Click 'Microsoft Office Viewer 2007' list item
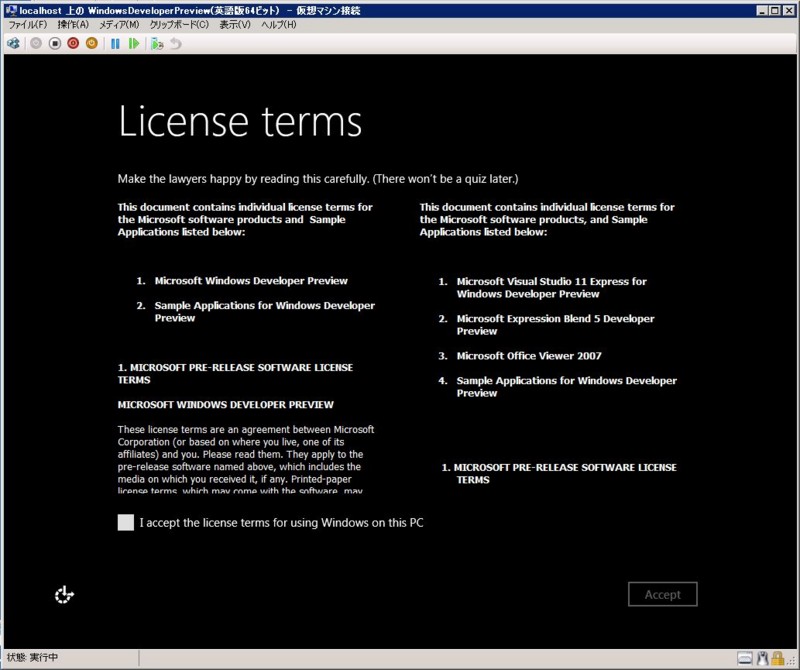 (529, 356)
